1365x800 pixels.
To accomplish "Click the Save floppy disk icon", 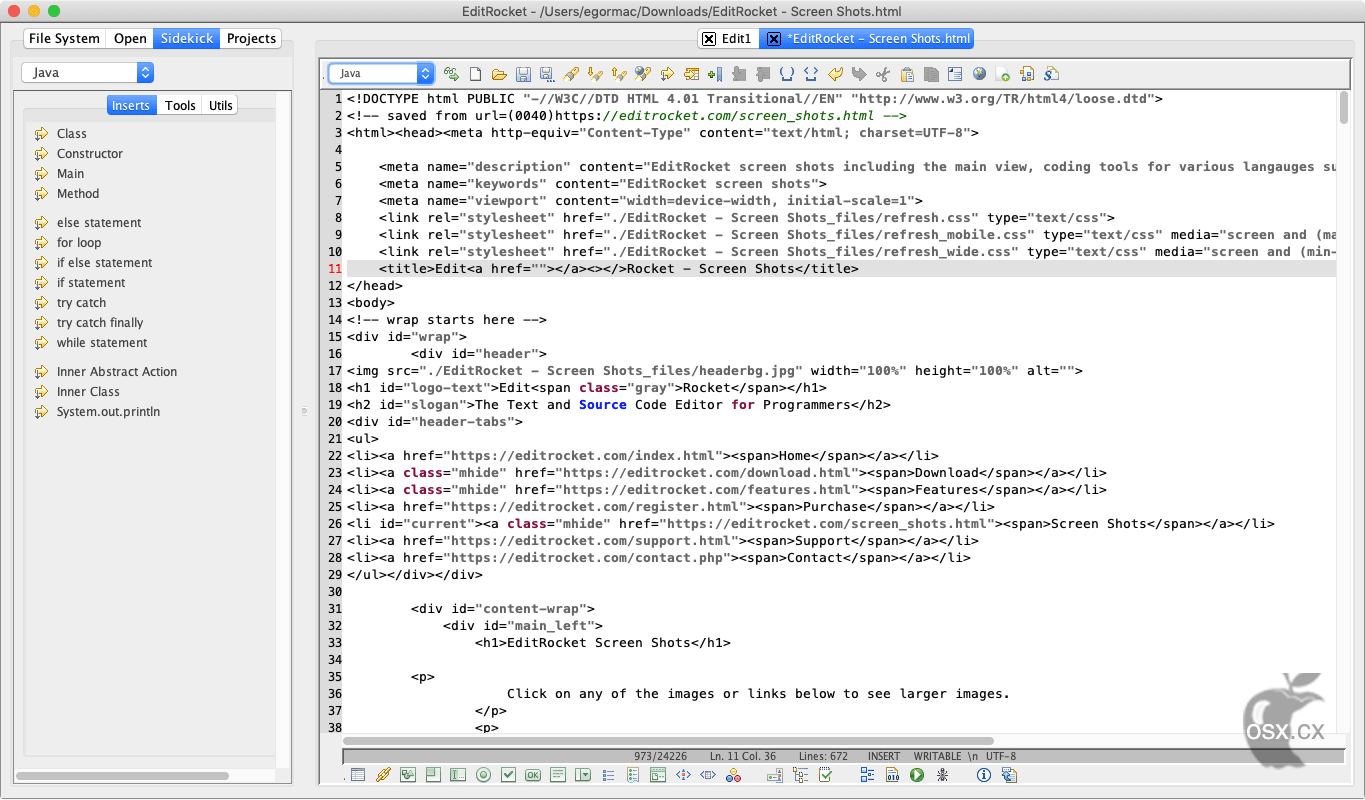I will coord(523,74).
